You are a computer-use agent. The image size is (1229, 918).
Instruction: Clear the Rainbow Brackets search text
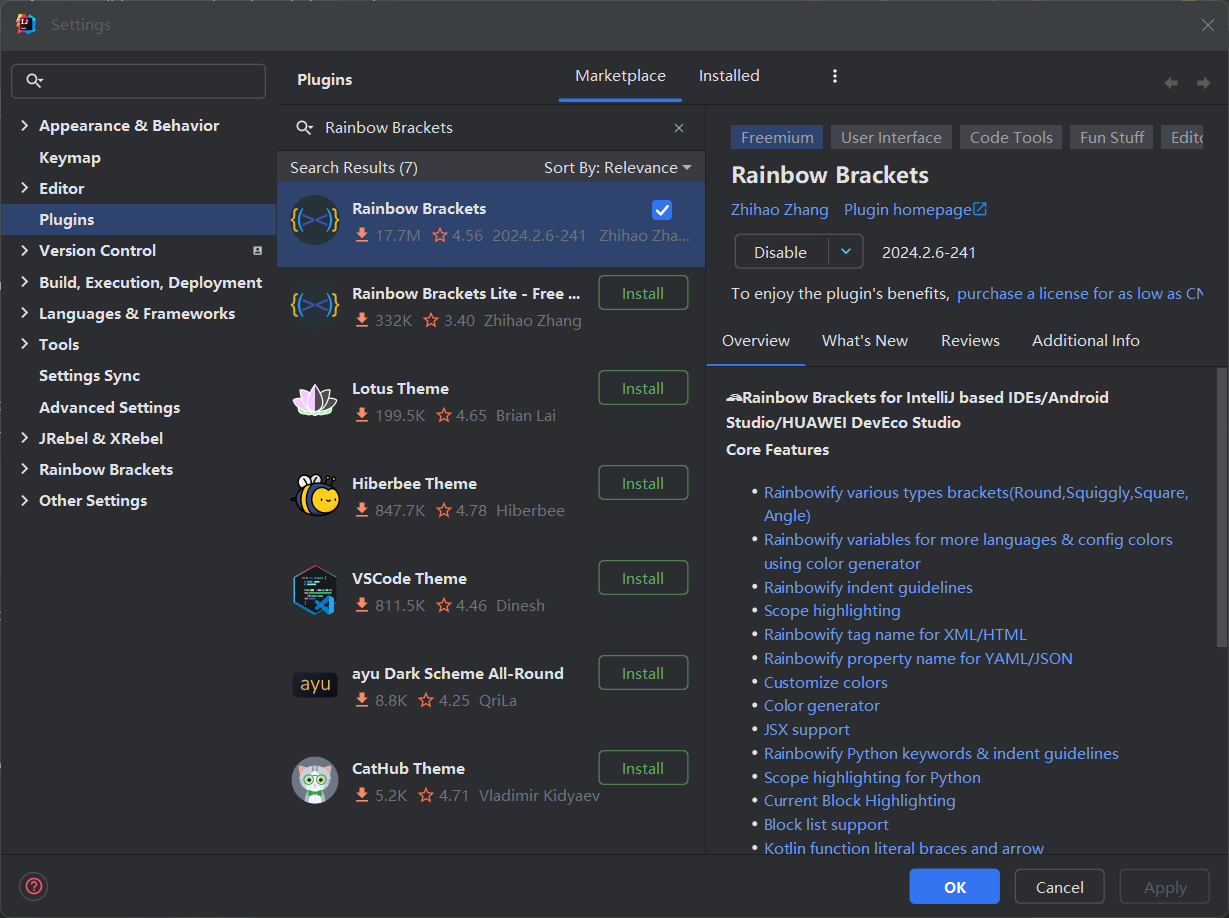pos(679,128)
